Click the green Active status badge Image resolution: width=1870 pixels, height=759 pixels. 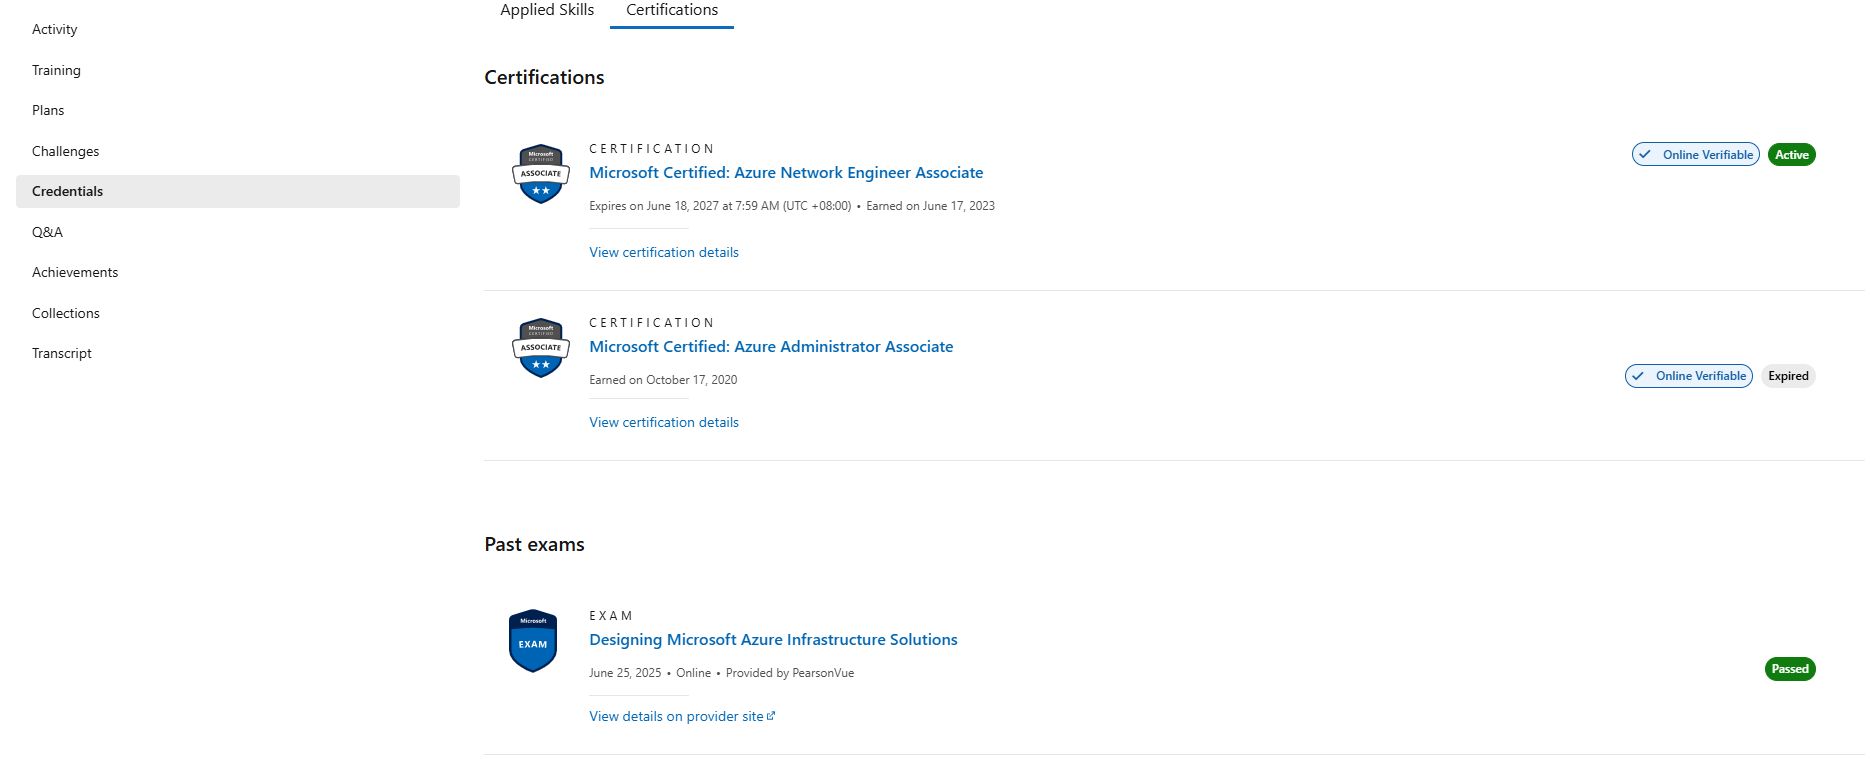tap(1792, 155)
